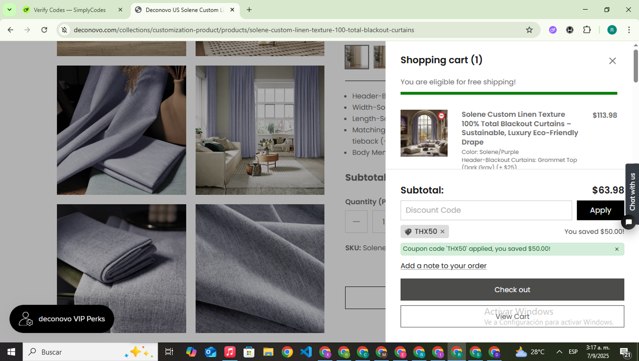
Task: Open File Explorer from the taskbar
Action: (x=268, y=352)
